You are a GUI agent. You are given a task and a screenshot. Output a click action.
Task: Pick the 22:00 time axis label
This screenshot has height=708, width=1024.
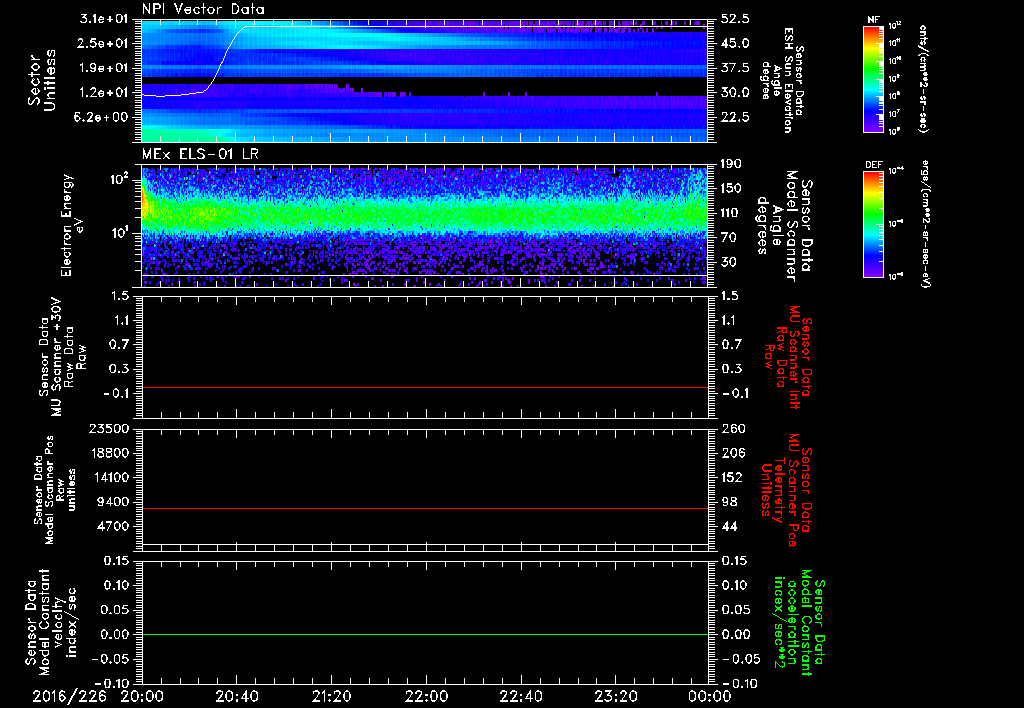(426, 695)
